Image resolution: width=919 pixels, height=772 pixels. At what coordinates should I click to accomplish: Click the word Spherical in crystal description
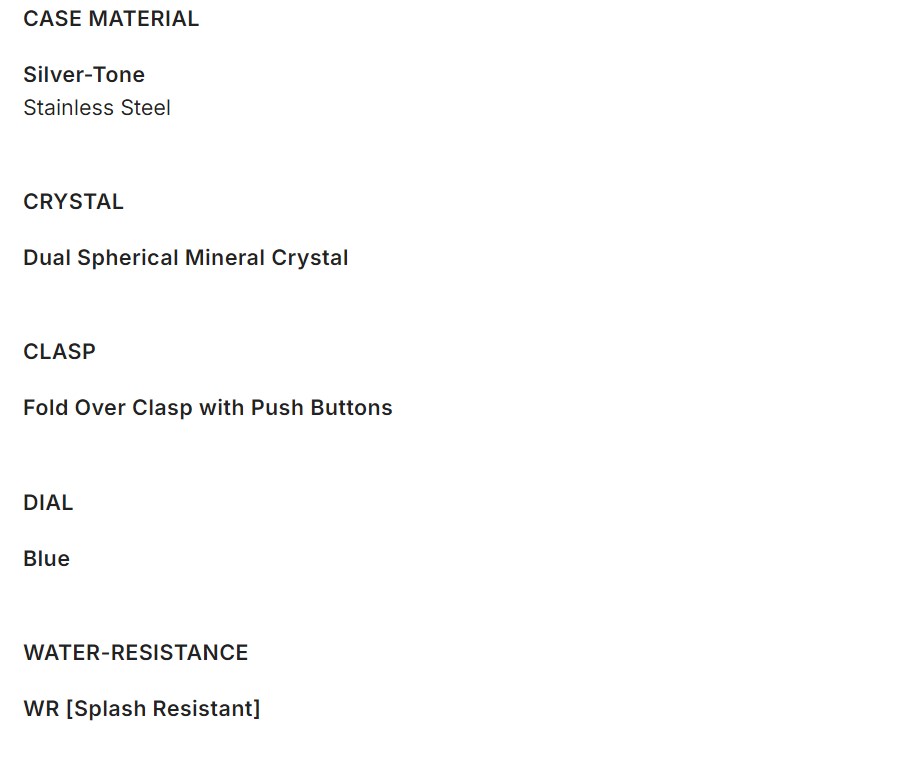click(128, 258)
